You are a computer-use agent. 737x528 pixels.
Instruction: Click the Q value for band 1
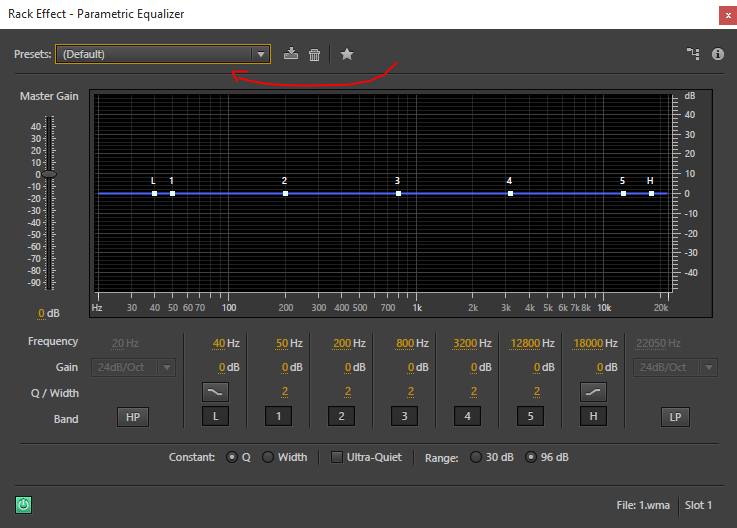coord(285,392)
